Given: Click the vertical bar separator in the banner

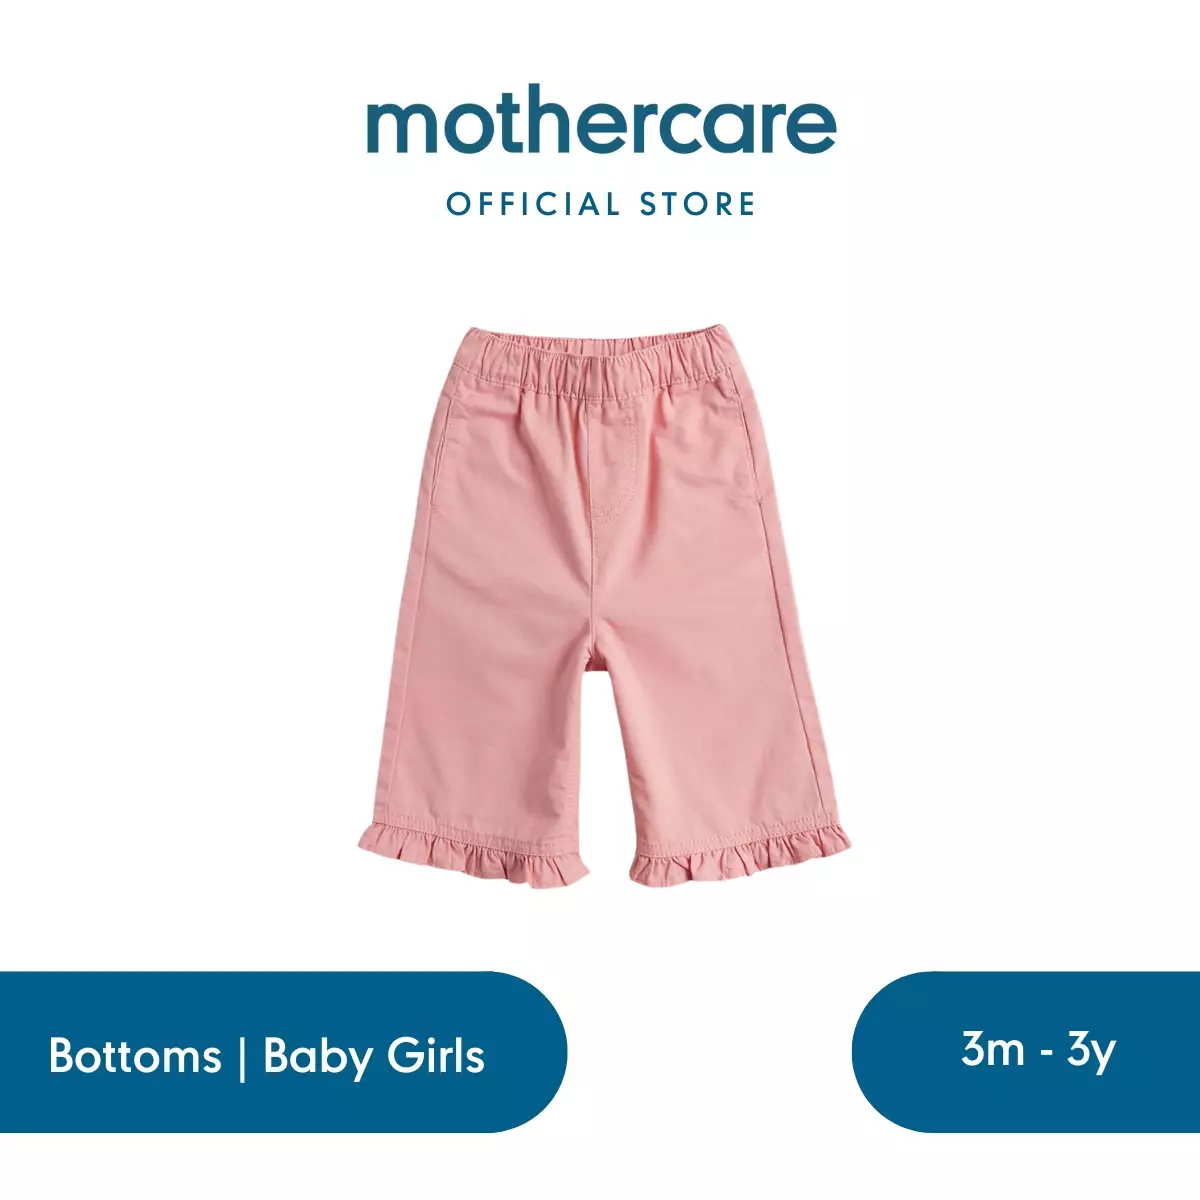Looking at the screenshot, I should click(x=242, y=1057).
